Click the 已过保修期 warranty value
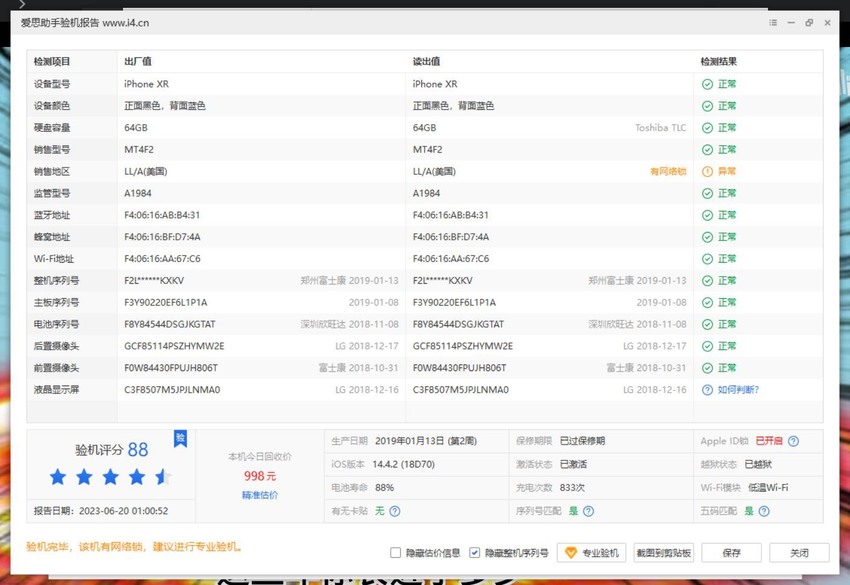The width and height of the screenshot is (850, 585). coord(582,441)
